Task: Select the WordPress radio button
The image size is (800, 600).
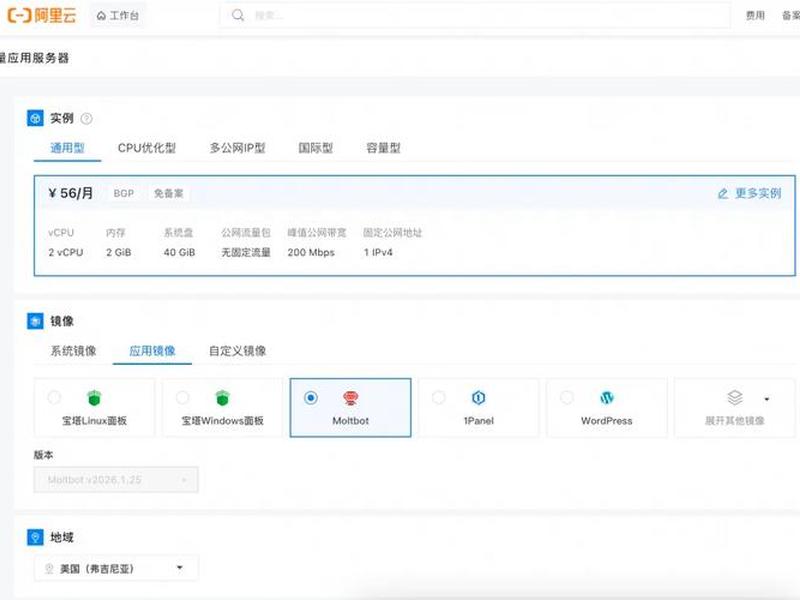Action: 566,397
